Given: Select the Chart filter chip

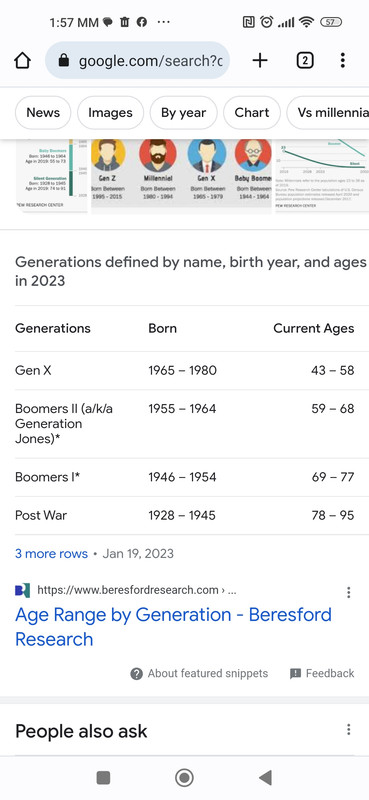Looking at the screenshot, I should tap(252, 113).
